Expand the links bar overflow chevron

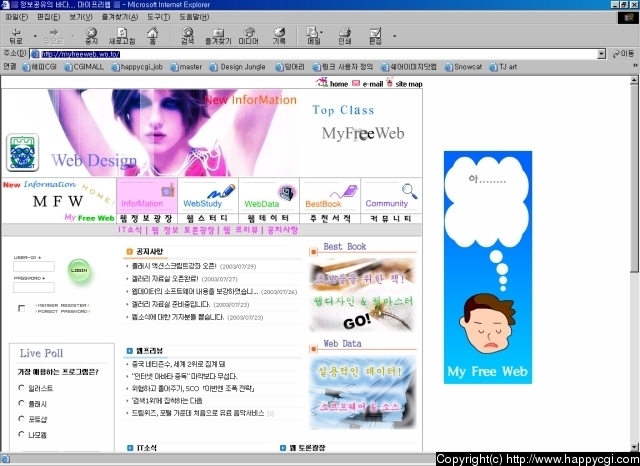635,65
